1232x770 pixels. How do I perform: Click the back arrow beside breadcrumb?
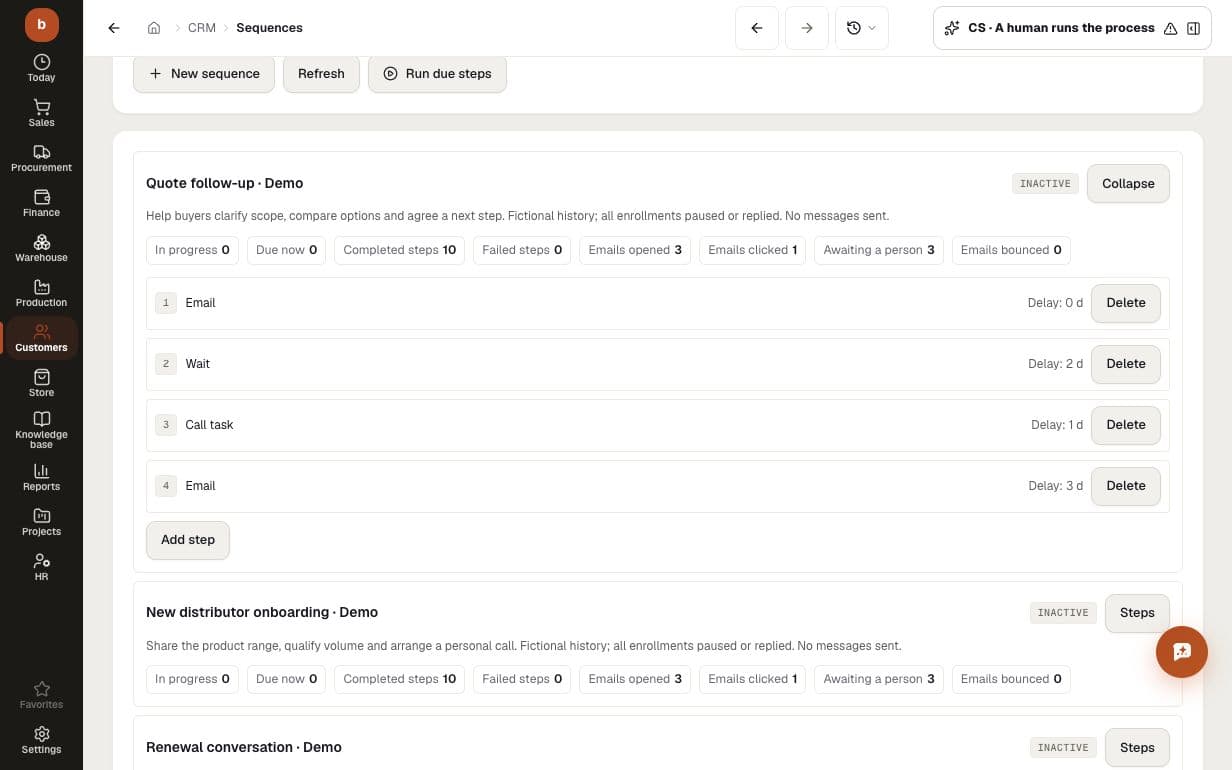click(x=114, y=28)
